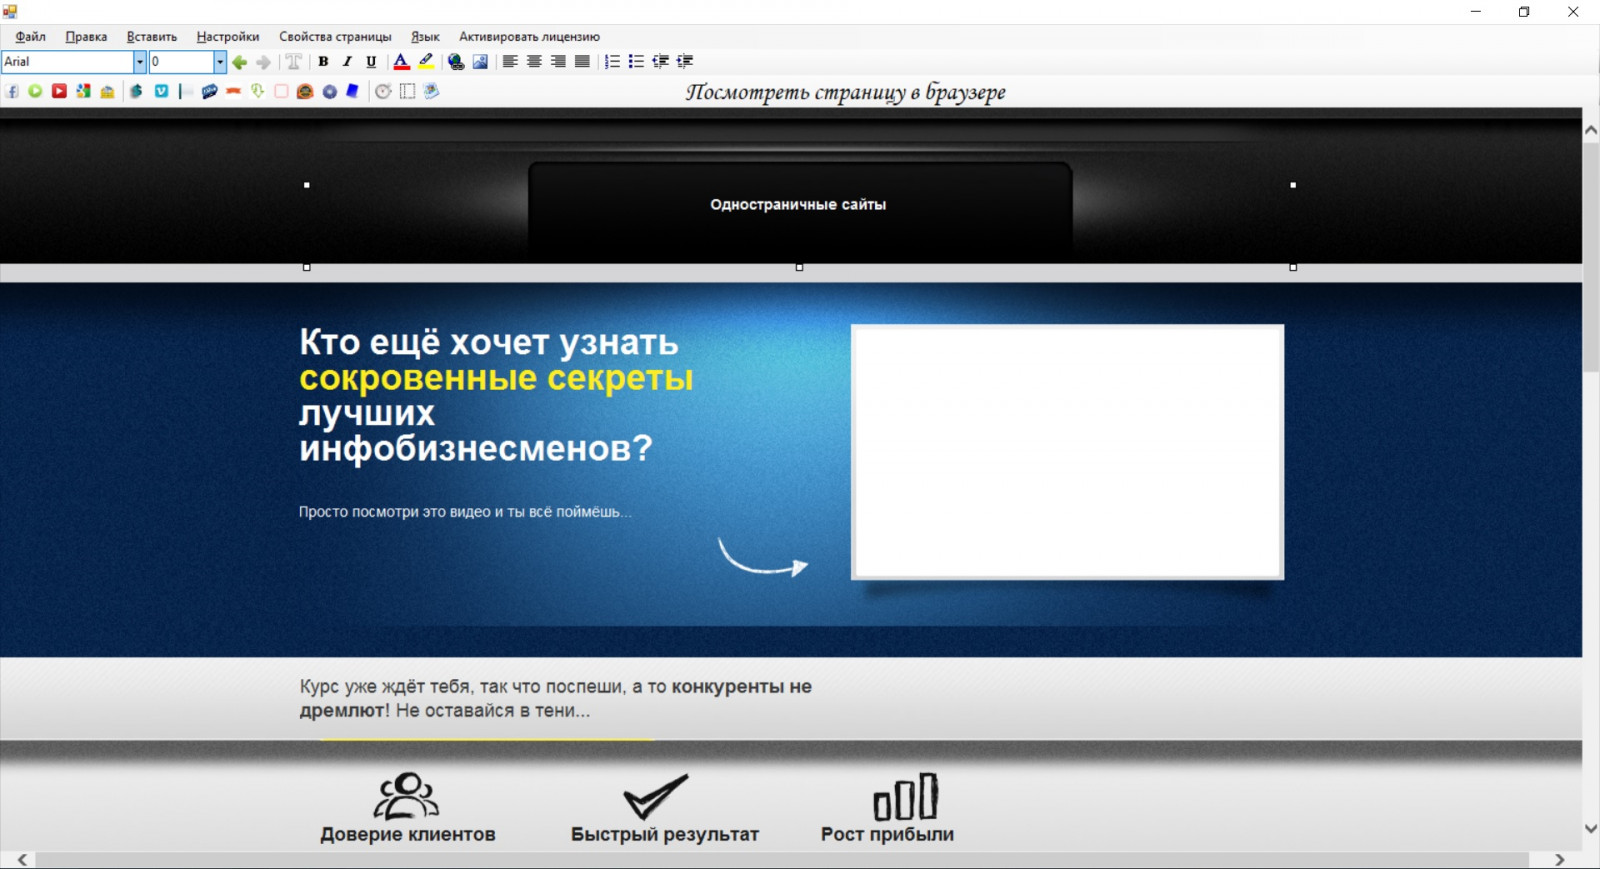Click the orange ribbon banner icon

click(233, 91)
